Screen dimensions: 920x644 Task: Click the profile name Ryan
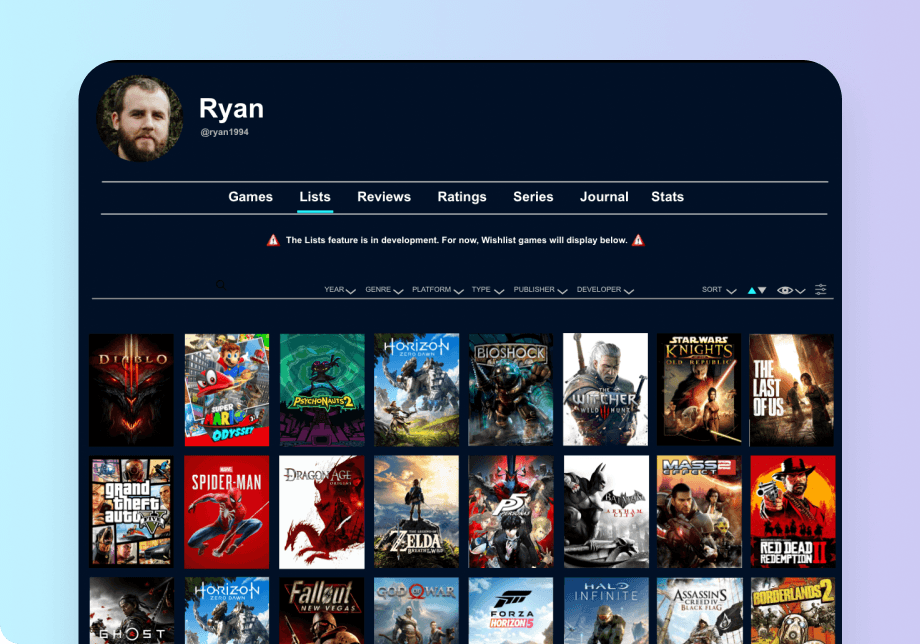click(231, 109)
